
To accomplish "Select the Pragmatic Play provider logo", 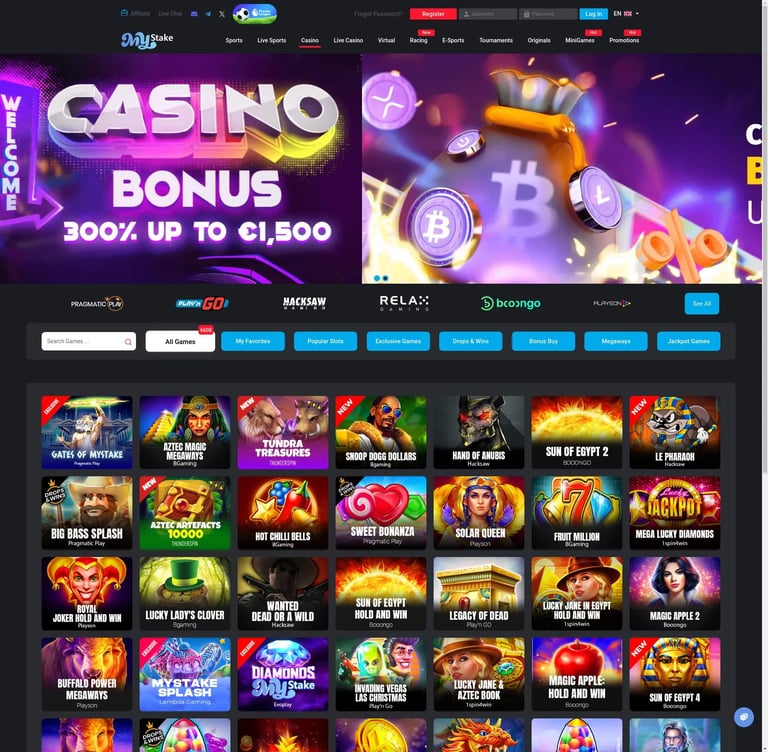I will click(x=97, y=304).
